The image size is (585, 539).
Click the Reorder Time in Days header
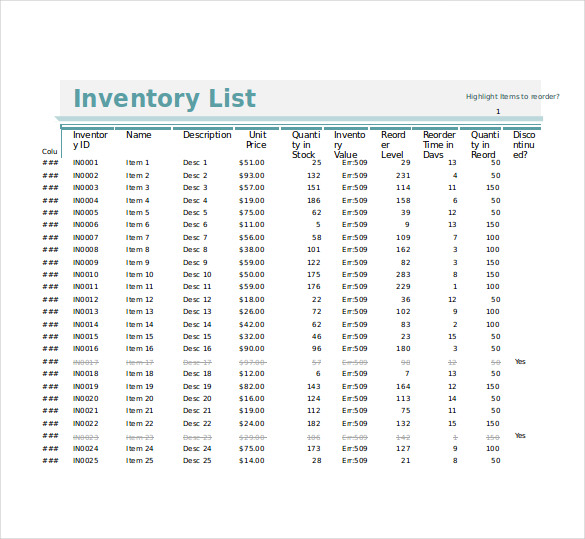tap(439, 145)
